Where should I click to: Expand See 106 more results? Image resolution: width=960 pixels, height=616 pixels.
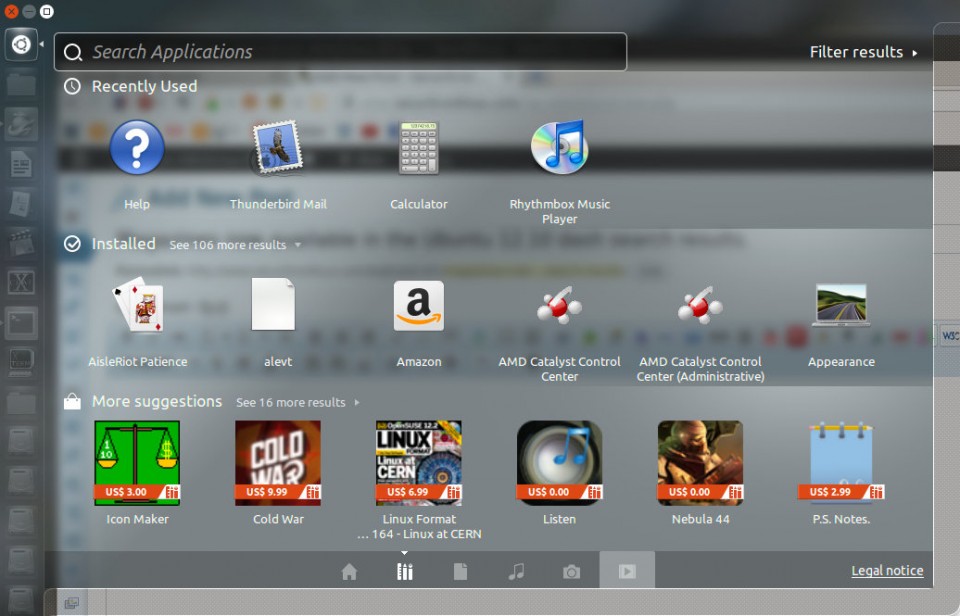point(235,245)
